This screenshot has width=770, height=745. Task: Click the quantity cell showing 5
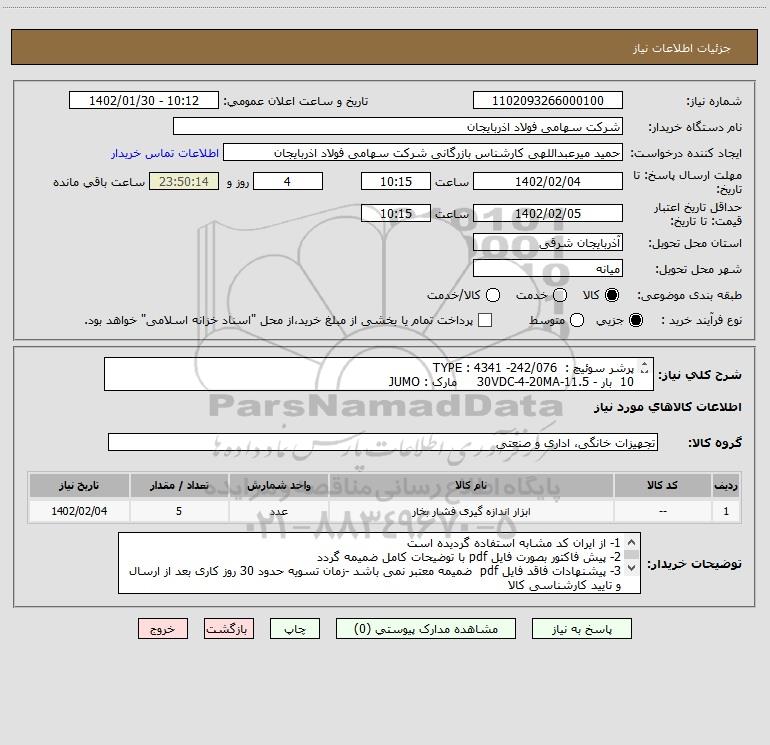click(x=179, y=511)
